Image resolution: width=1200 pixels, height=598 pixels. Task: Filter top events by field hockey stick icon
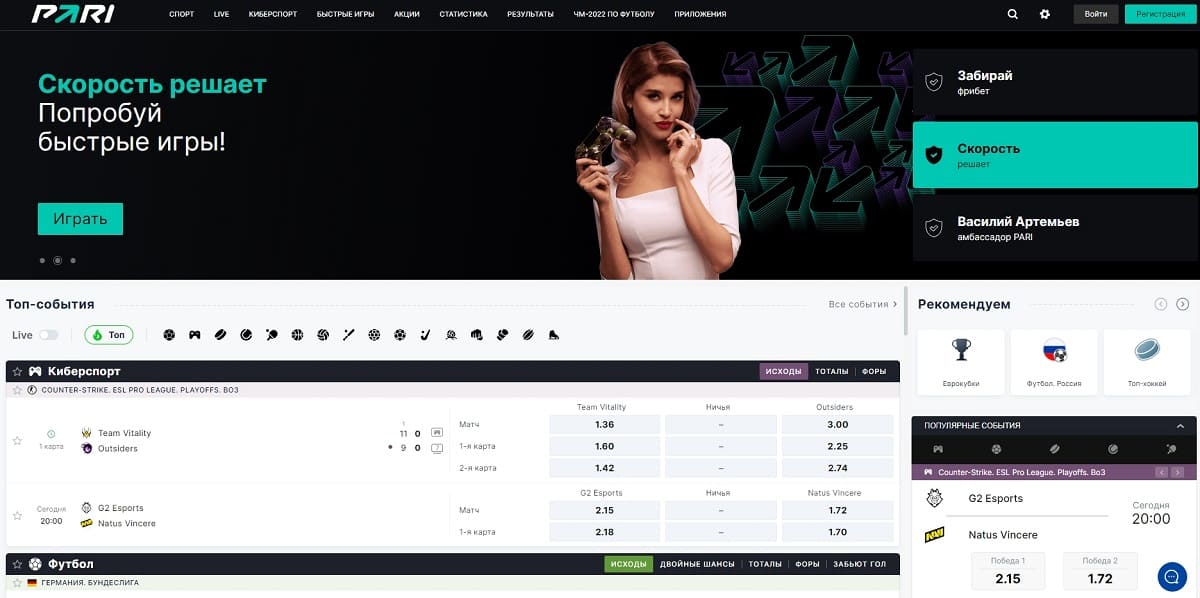tap(425, 335)
